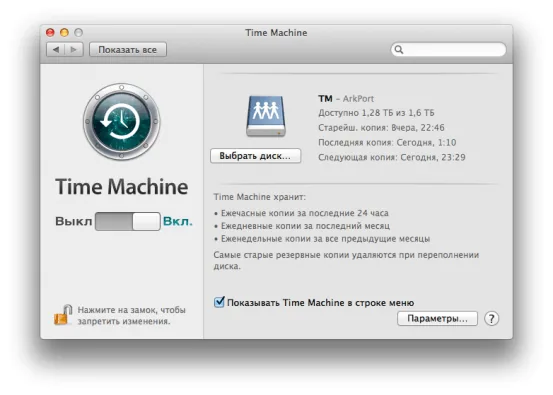
Task: Toggle the Time Machine Выкл/Вкл switch
Action: [128, 221]
